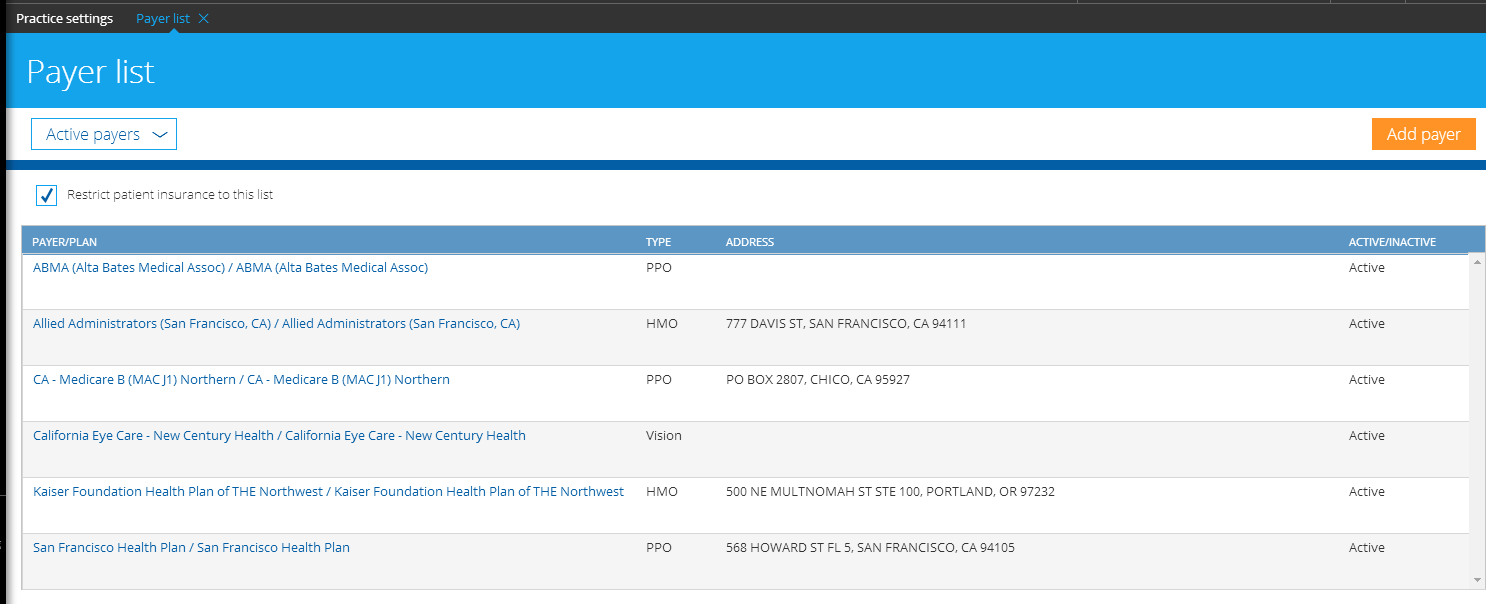Screen dimensions: 1492x604
Task: Select address 568 HOWARD ST FL 5, SAN FRANCISCO
Action: [x=871, y=548]
